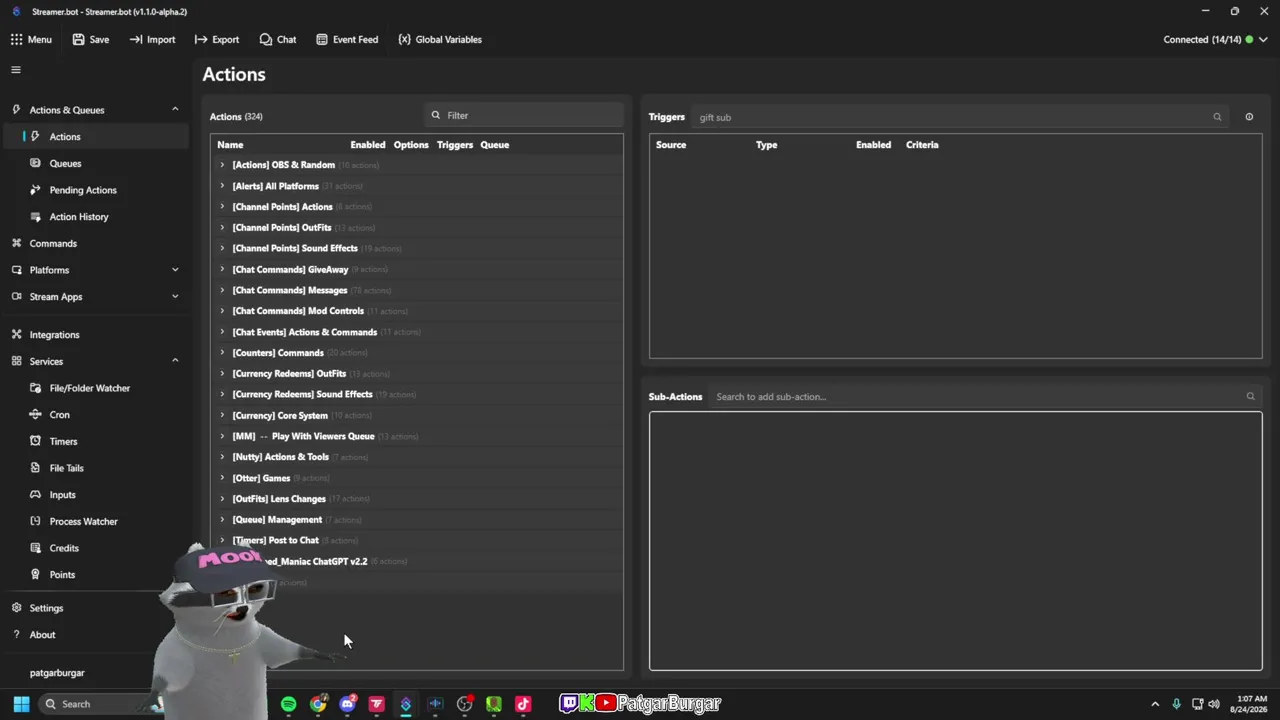The image size is (1280, 720).
Task: Save the current configuration
Action: [90, 40]
